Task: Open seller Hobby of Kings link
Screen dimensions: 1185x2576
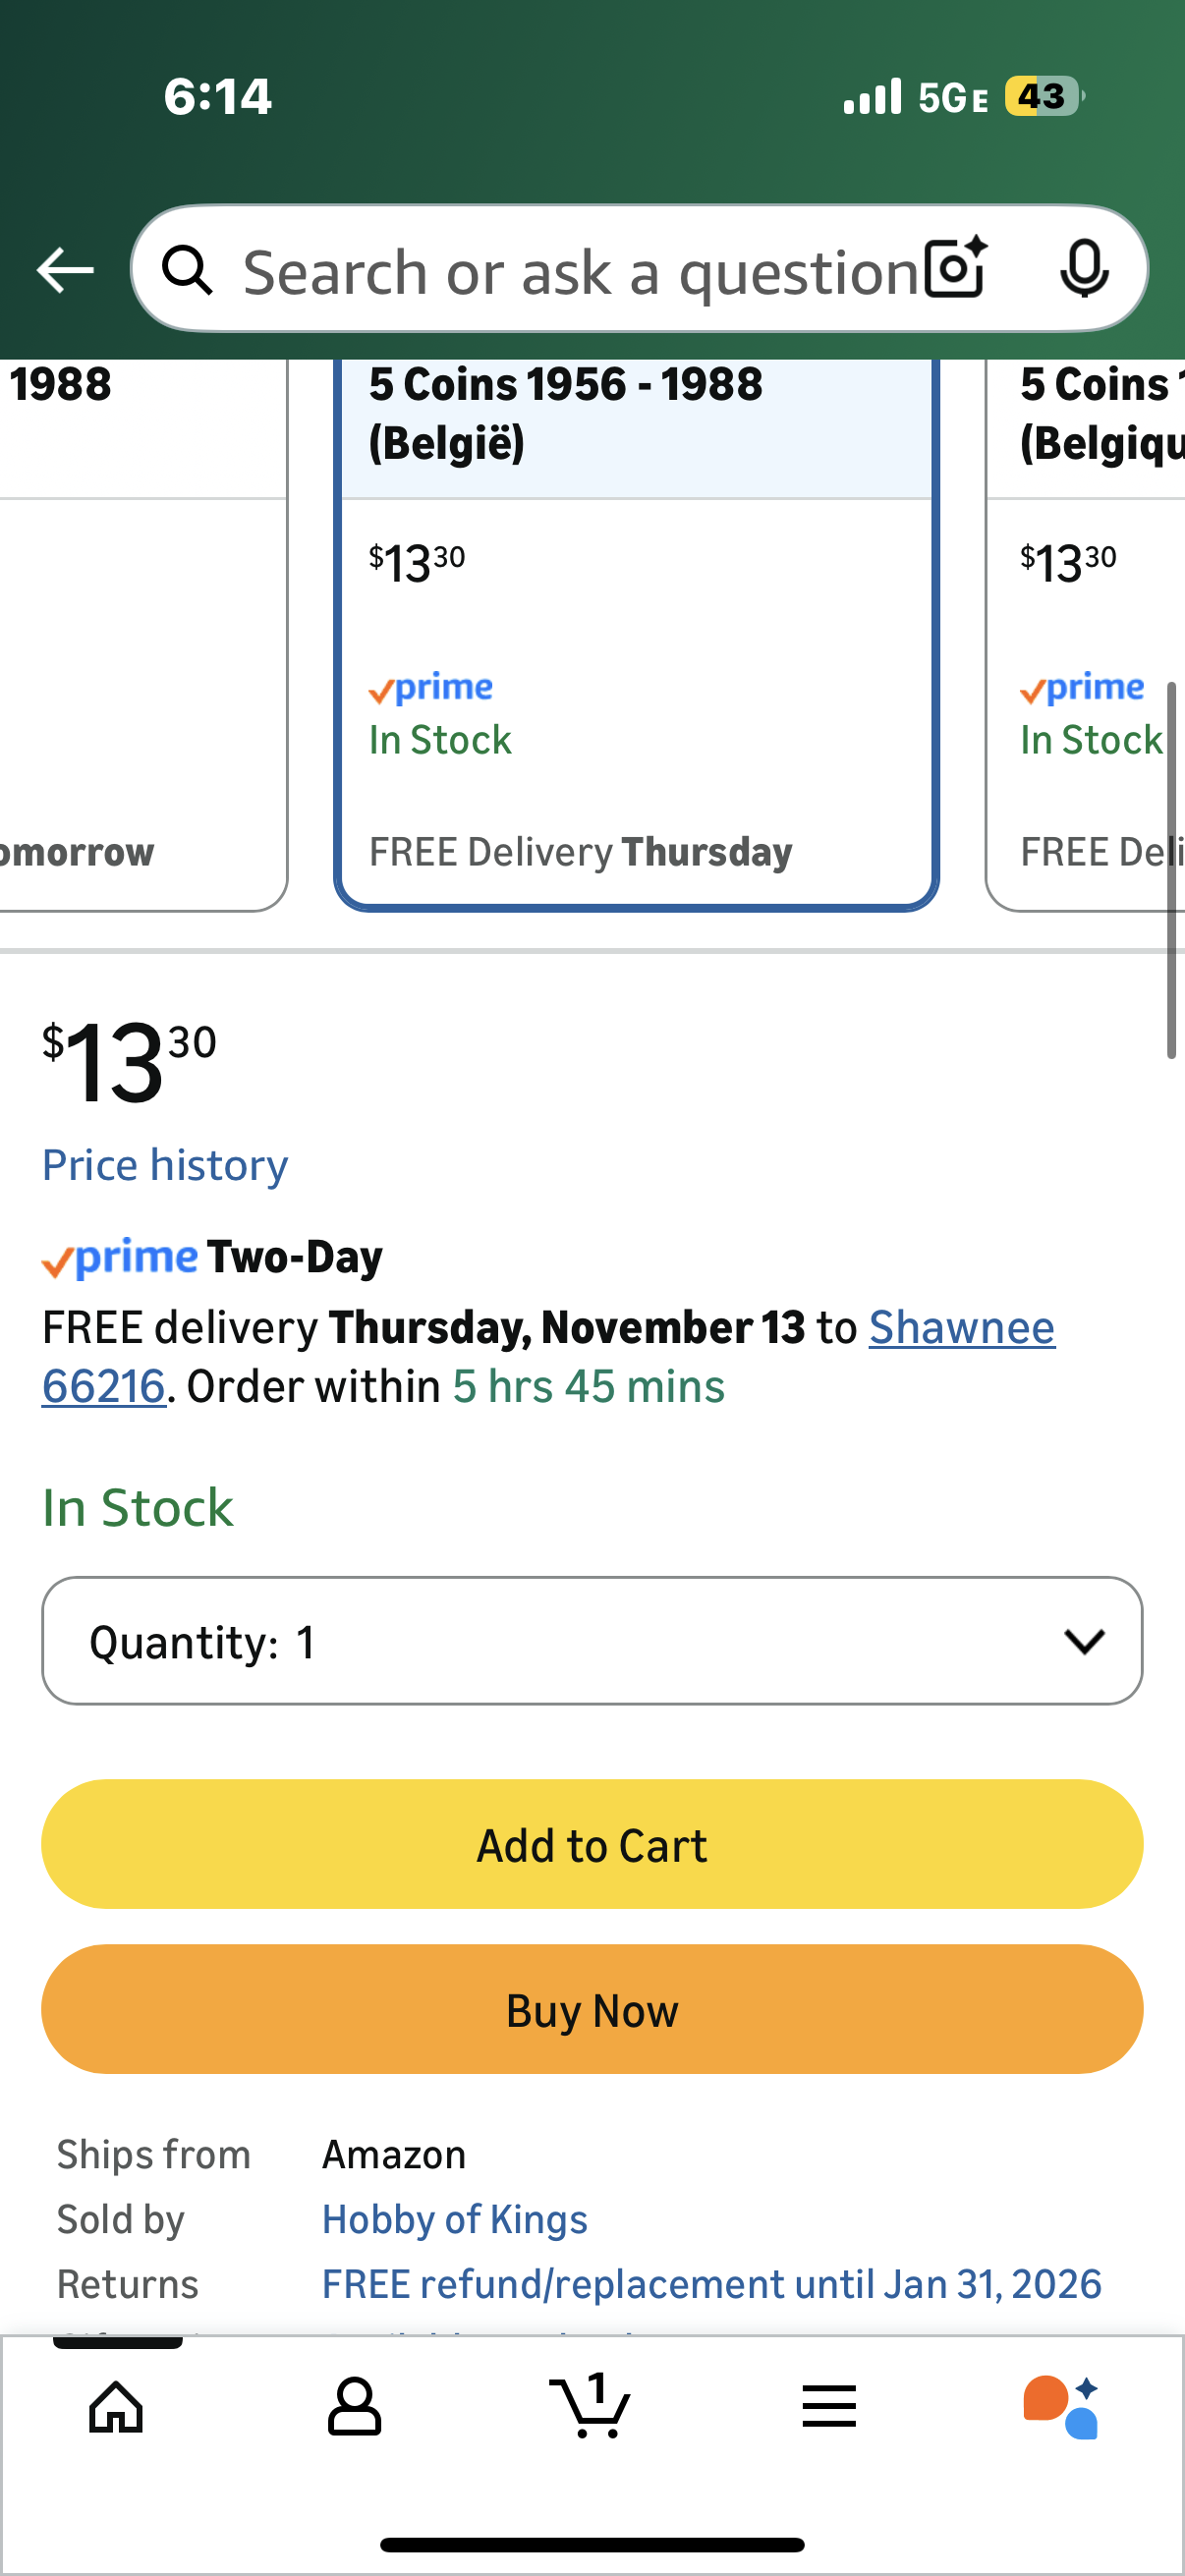Action: 454,2220
